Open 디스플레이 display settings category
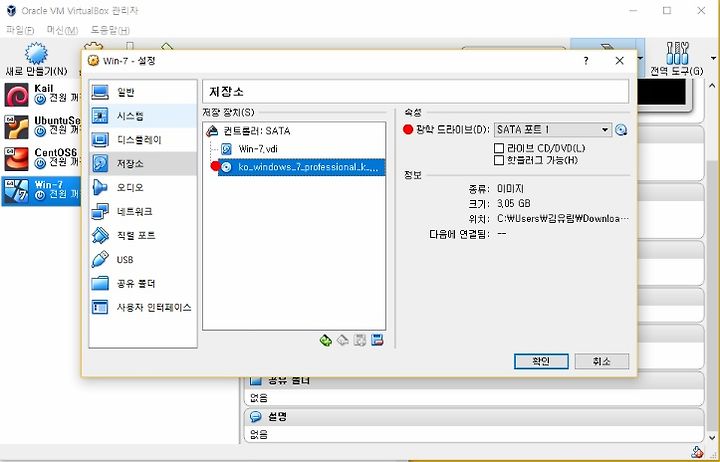 [x=143, y=140]
